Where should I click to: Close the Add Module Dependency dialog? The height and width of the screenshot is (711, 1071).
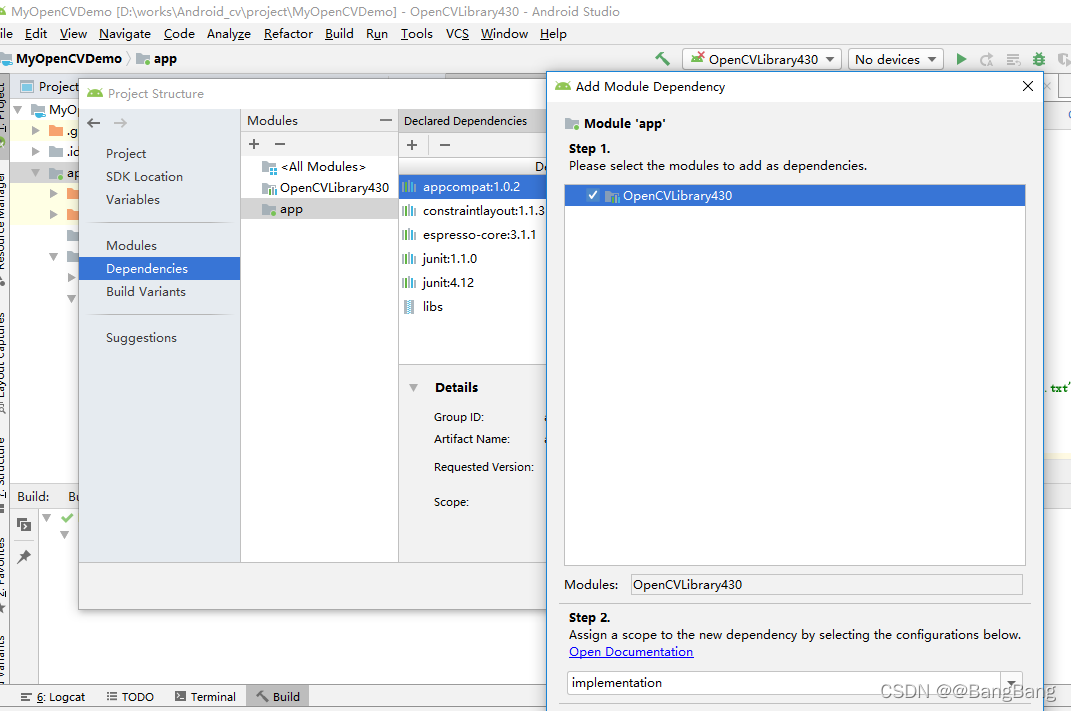(1027, 86)
